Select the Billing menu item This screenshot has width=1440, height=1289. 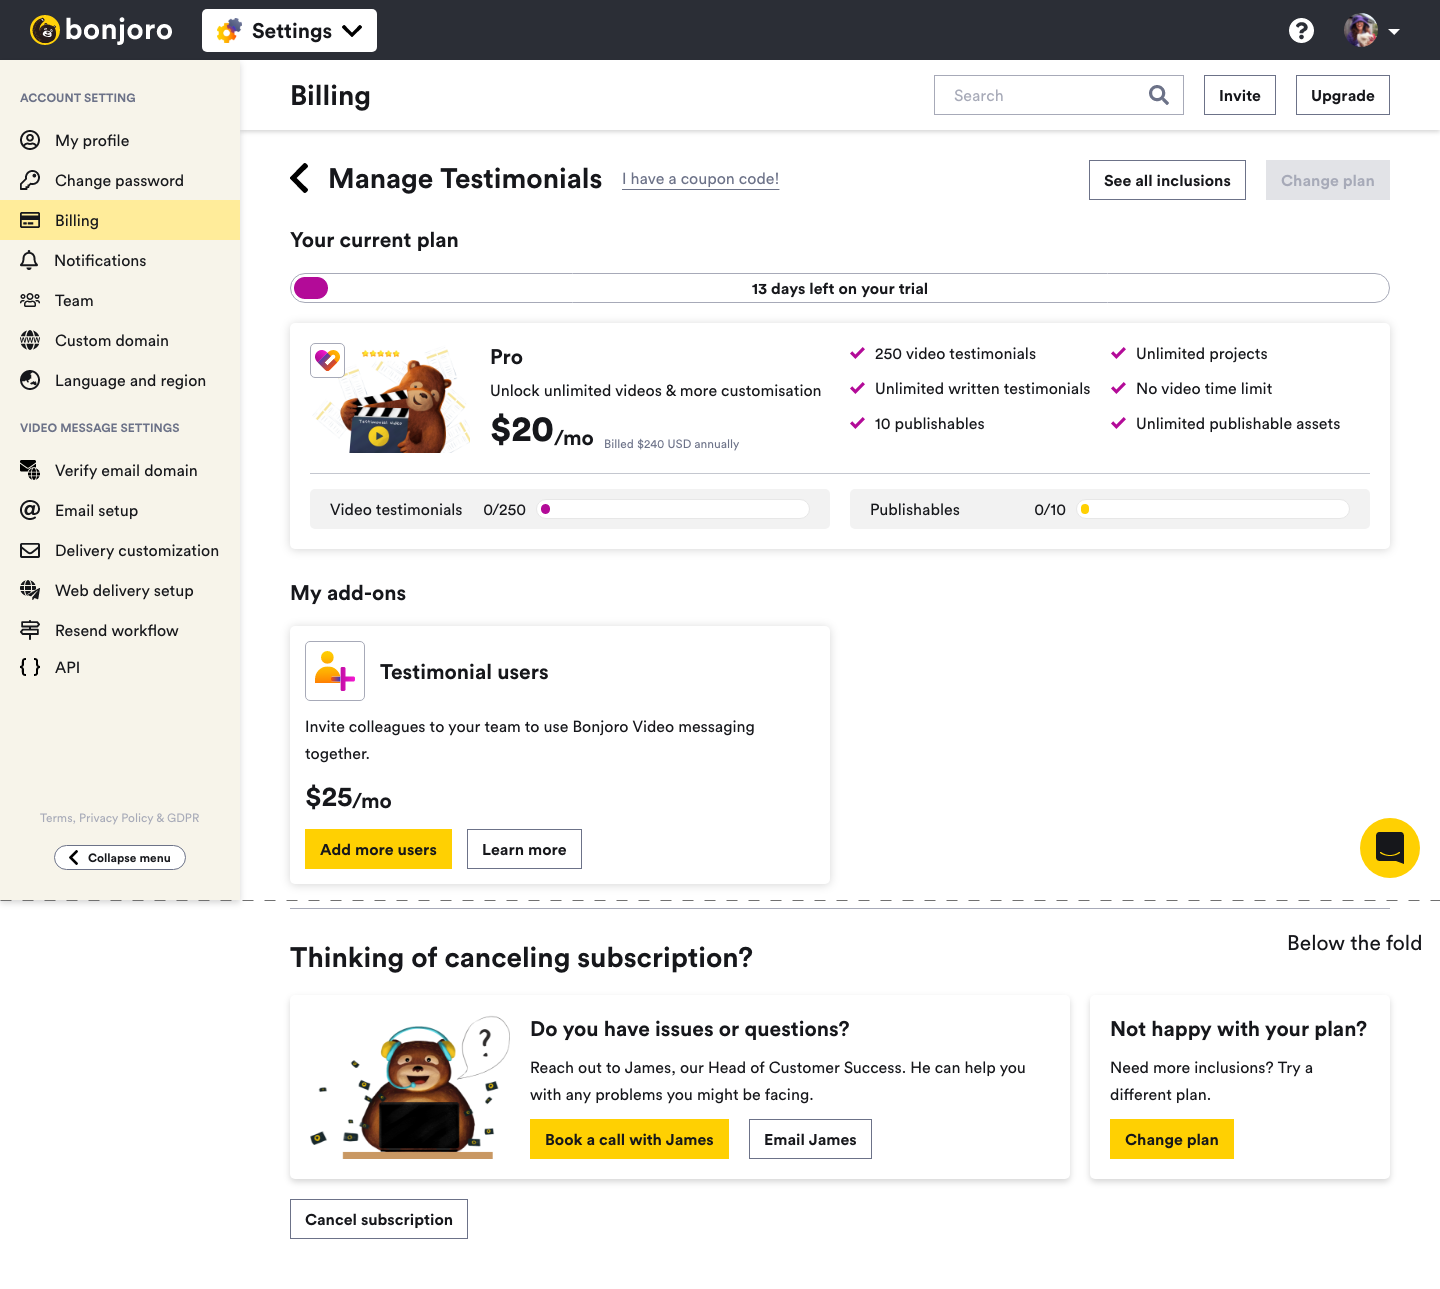coord(120,220)
